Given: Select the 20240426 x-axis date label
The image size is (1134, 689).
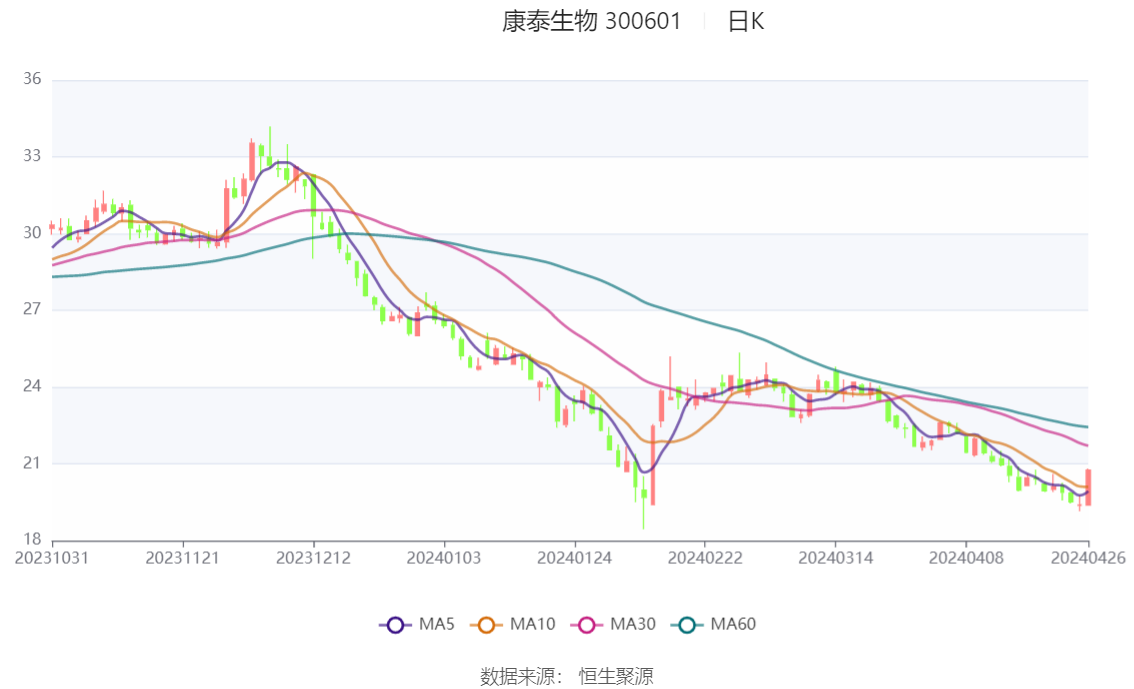Looking at the screenshot, I should [x=1088, y=558].
